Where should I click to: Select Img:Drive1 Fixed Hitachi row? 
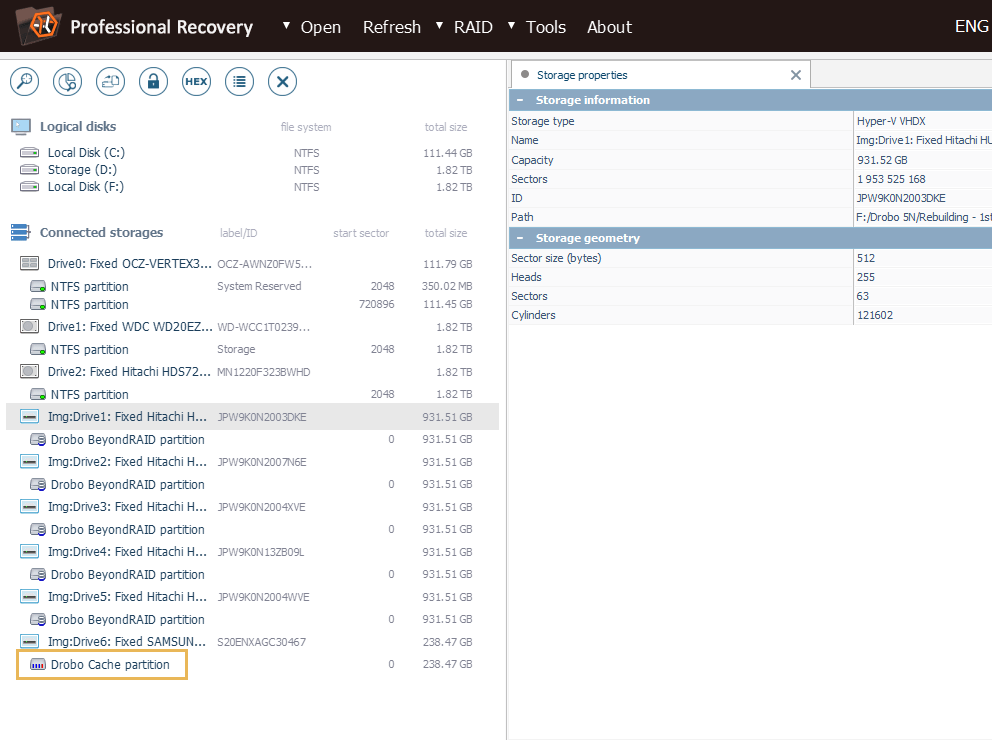(x=252, y=416)
